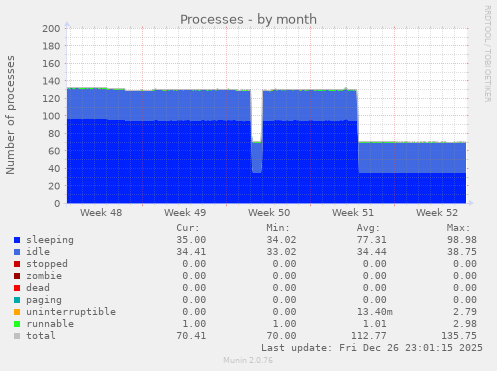497x371 pixels.
Task: Click the 200 y-axis tick label
Action: [x=51, y=29]
